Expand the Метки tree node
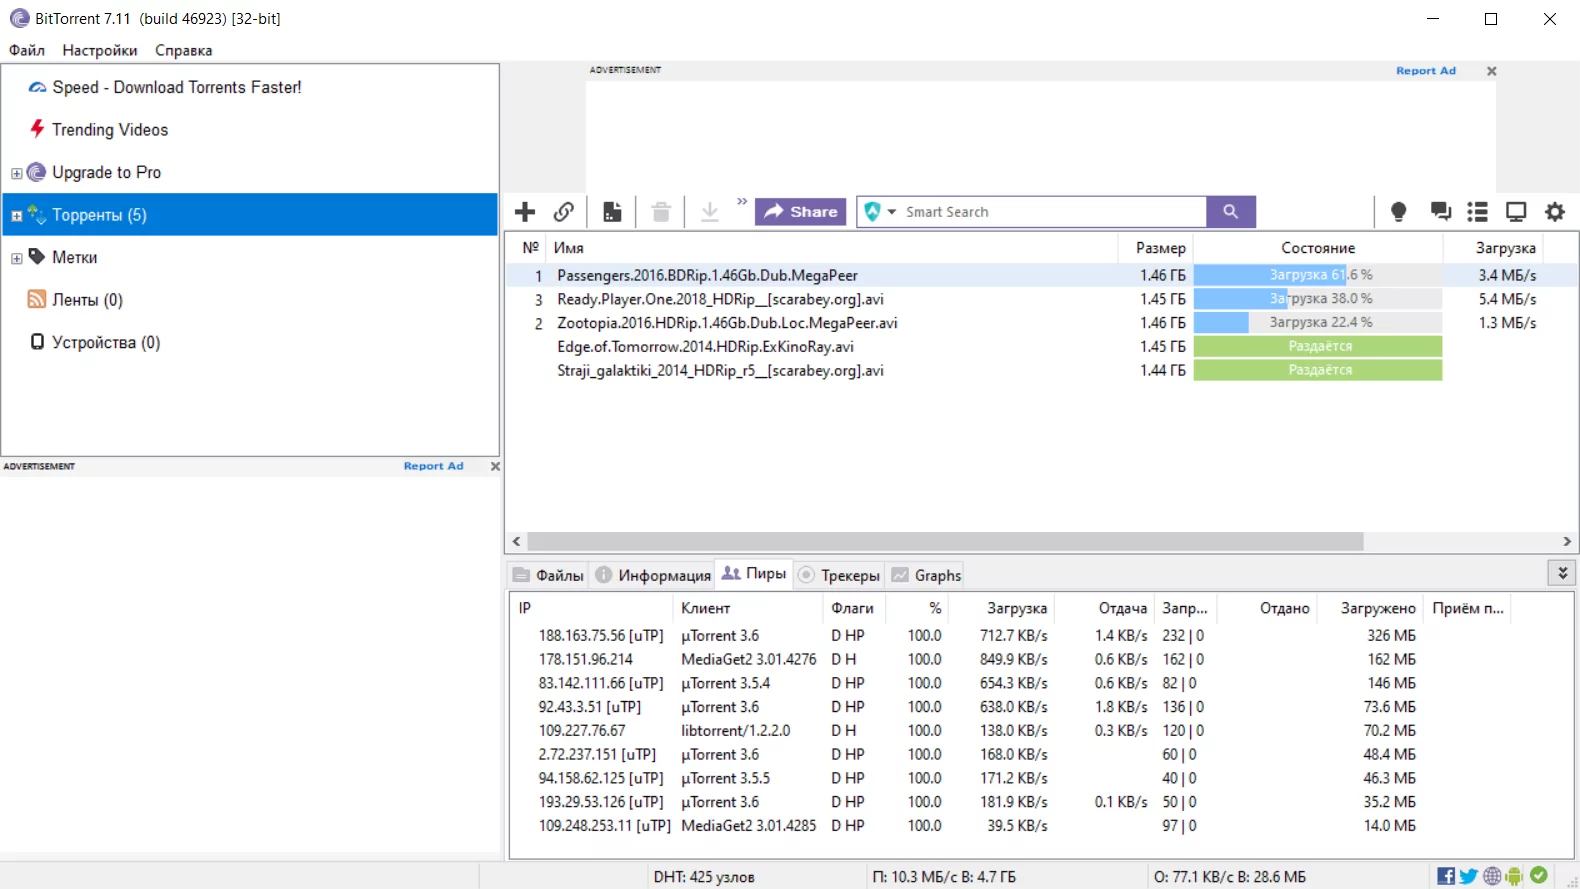1580x889 pixels. (x=16, y=258)
